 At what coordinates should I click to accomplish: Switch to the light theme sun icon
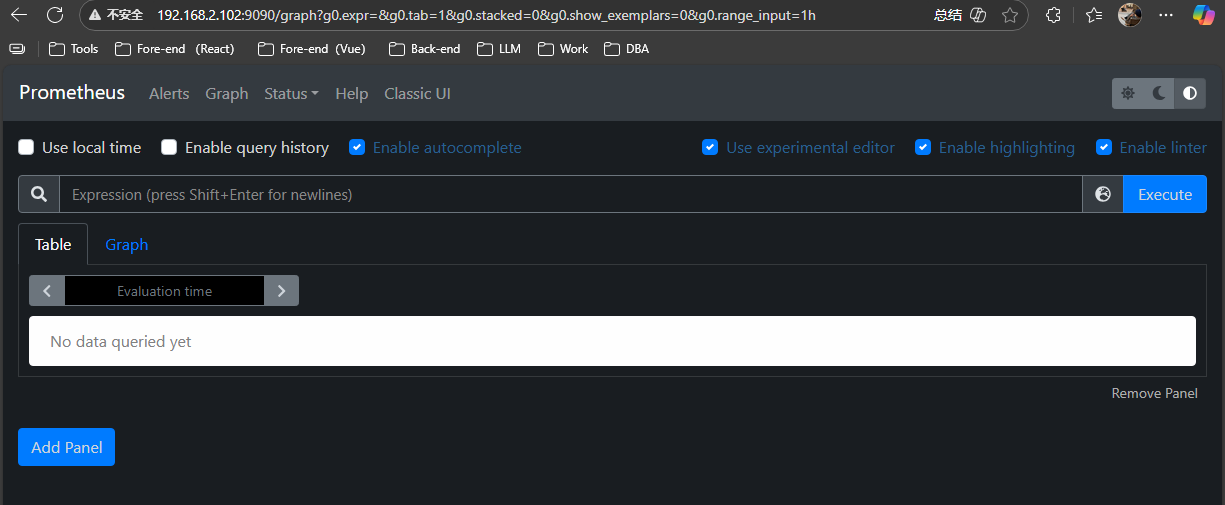[1128, 93]
